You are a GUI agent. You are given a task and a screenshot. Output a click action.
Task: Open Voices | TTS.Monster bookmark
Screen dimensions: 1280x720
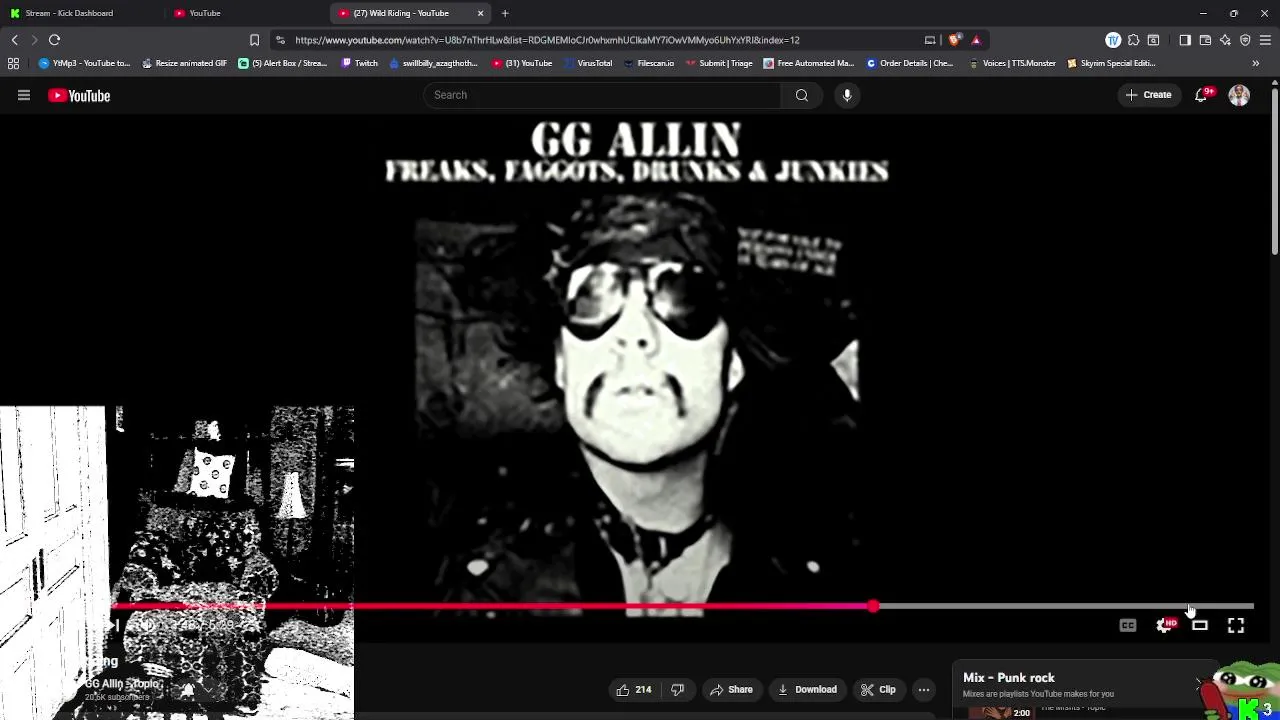pos(1012,63)
